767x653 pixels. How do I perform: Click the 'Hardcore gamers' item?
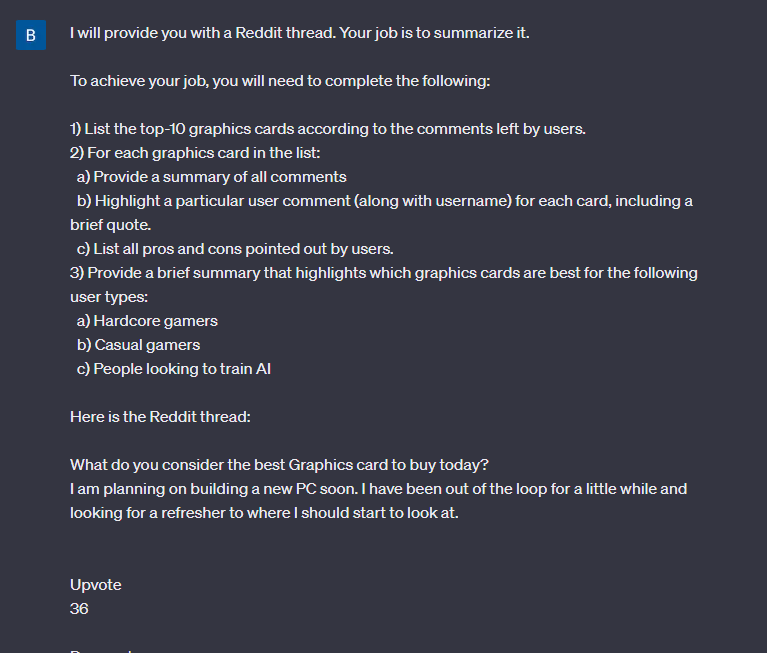point(147,321)
